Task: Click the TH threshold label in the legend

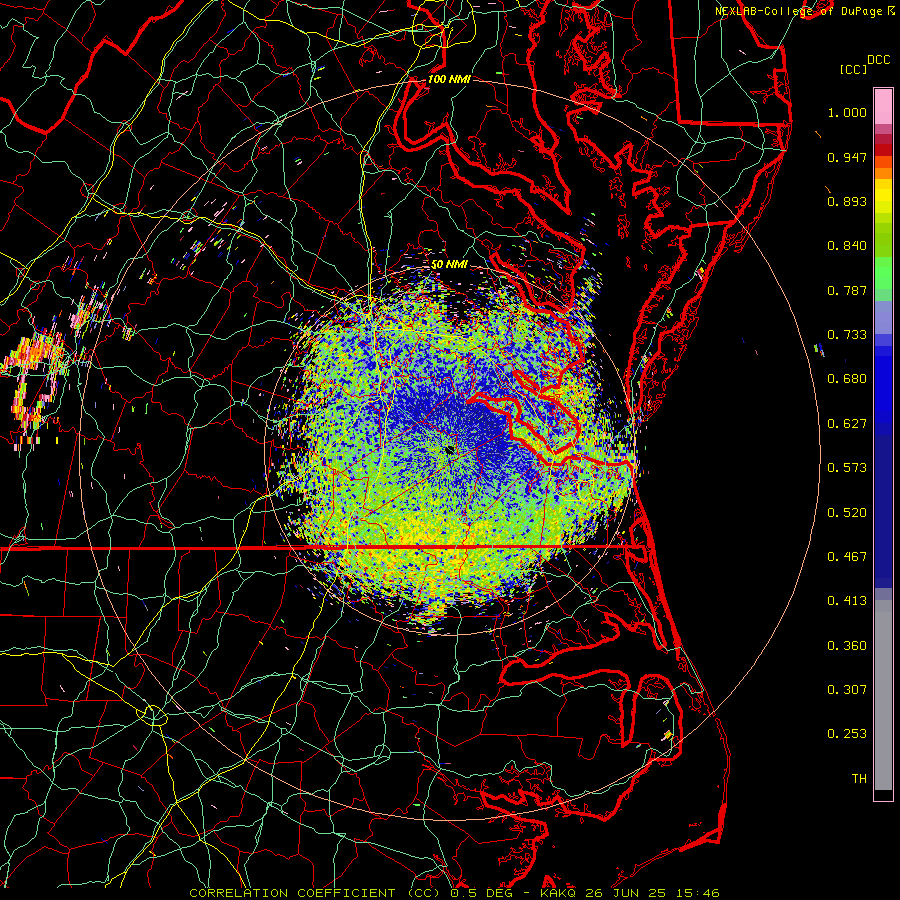Action: pyautogui.click(x=859, y=779)
